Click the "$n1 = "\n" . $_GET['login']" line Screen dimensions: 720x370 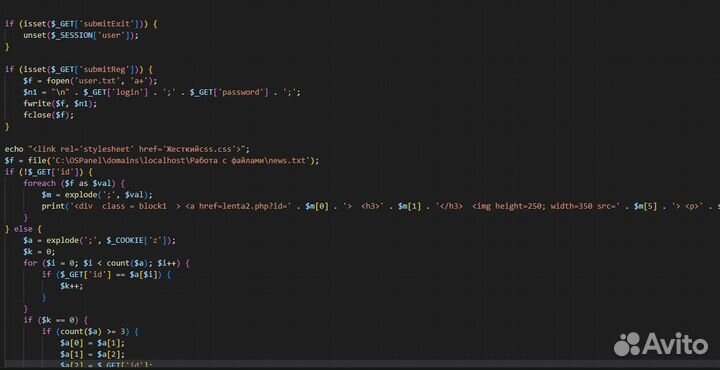(x=162, y=92)
